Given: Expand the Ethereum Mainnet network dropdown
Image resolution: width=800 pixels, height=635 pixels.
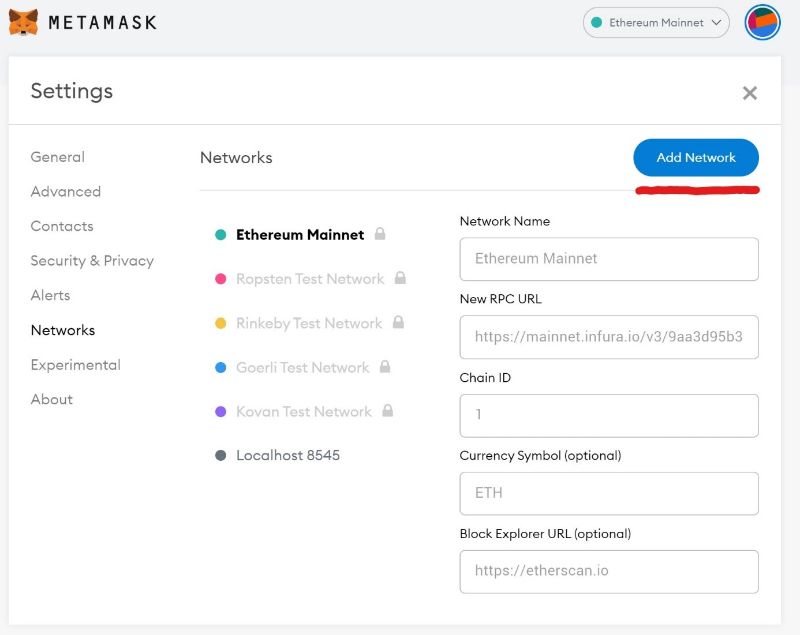Looking at the screenshot, I should [x=656, y=22].
